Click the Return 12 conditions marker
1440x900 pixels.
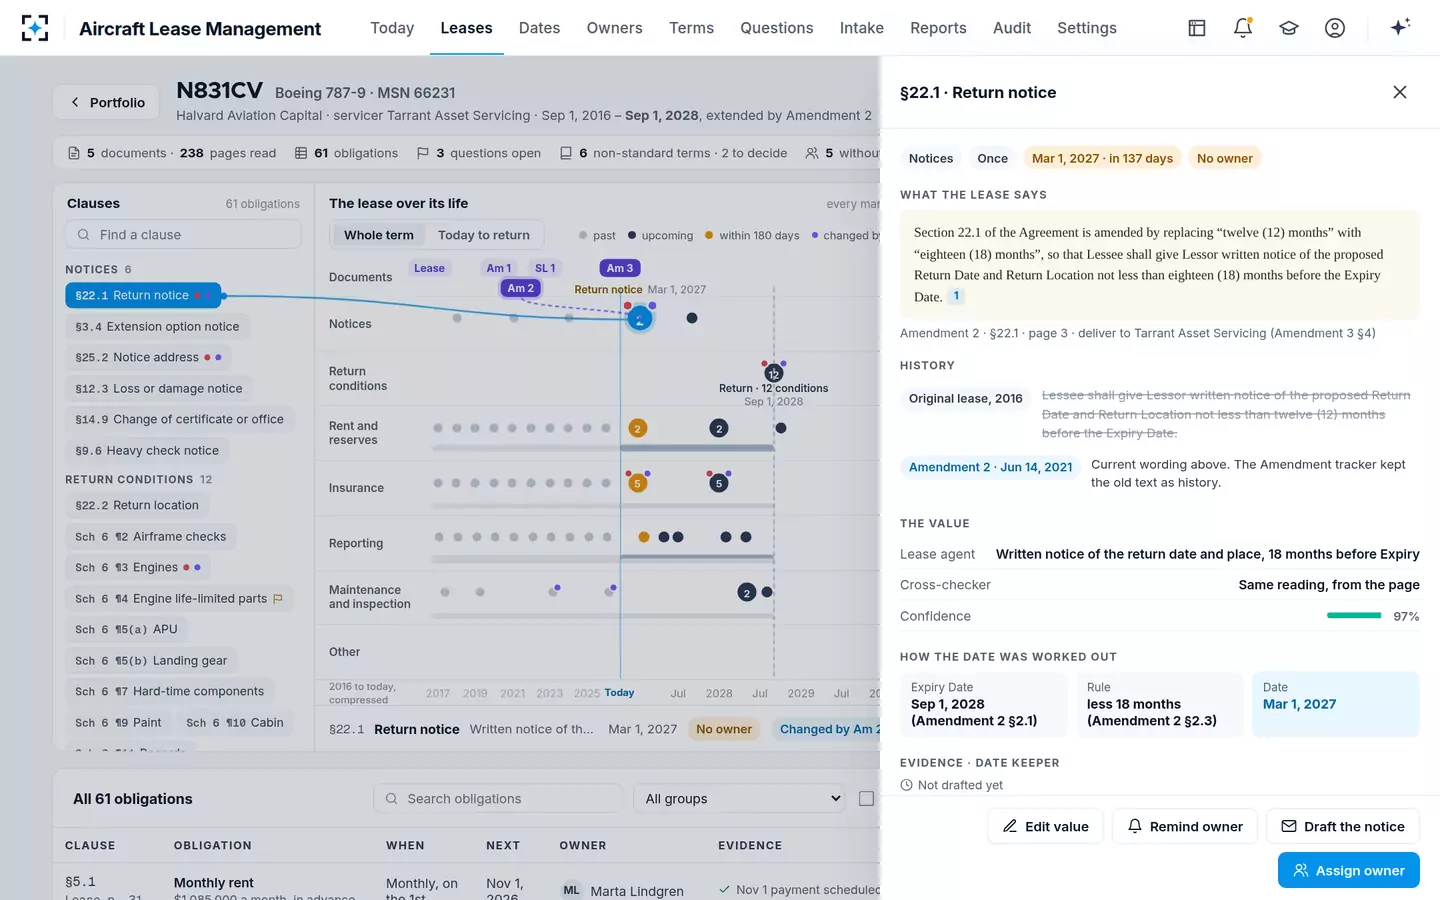click(x=773, y=374)
